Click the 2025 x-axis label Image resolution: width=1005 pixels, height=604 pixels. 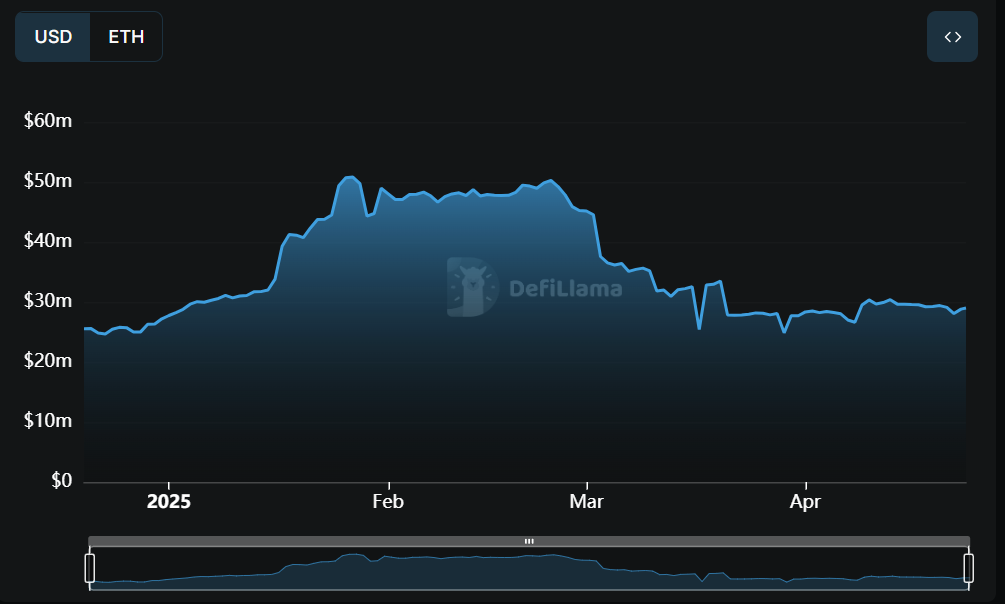pyautogui.click(x=168, y=501)
